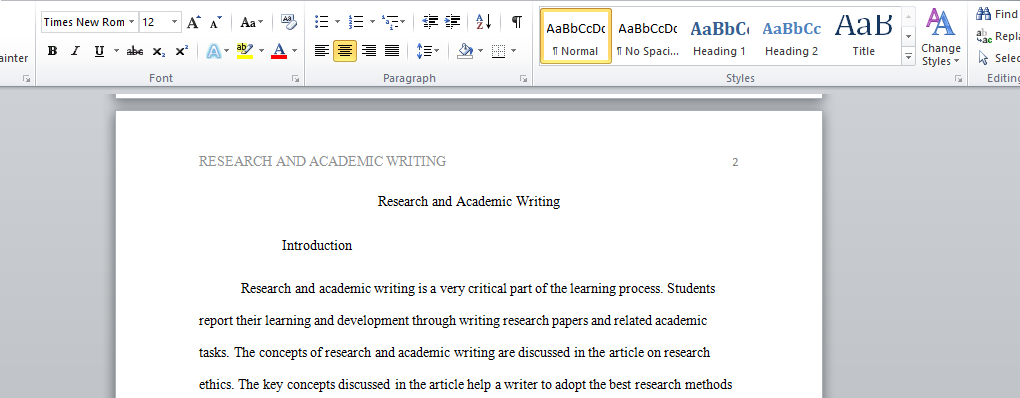Click Clear Formatting icon
1020x398 pixels.
[289, 22]
